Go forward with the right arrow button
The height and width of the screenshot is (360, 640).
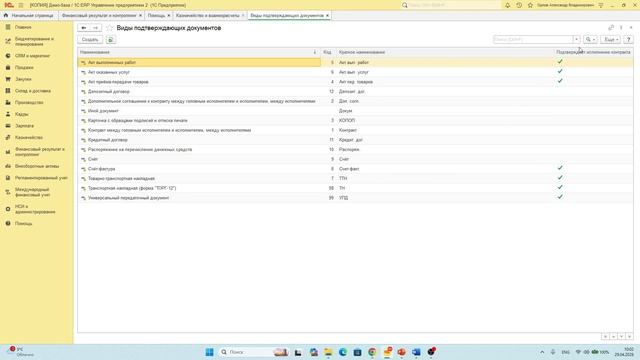point(96,28)
